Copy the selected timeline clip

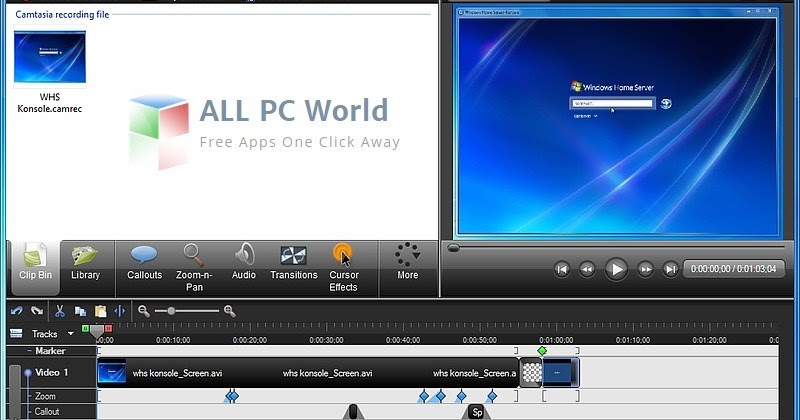click(80, 311)
